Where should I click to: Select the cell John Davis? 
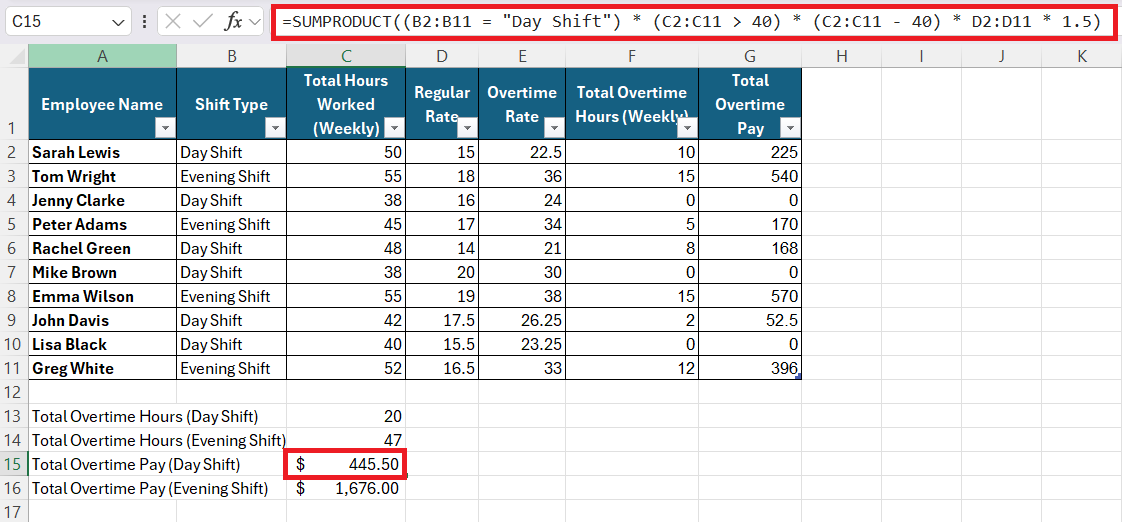point(102,320)
